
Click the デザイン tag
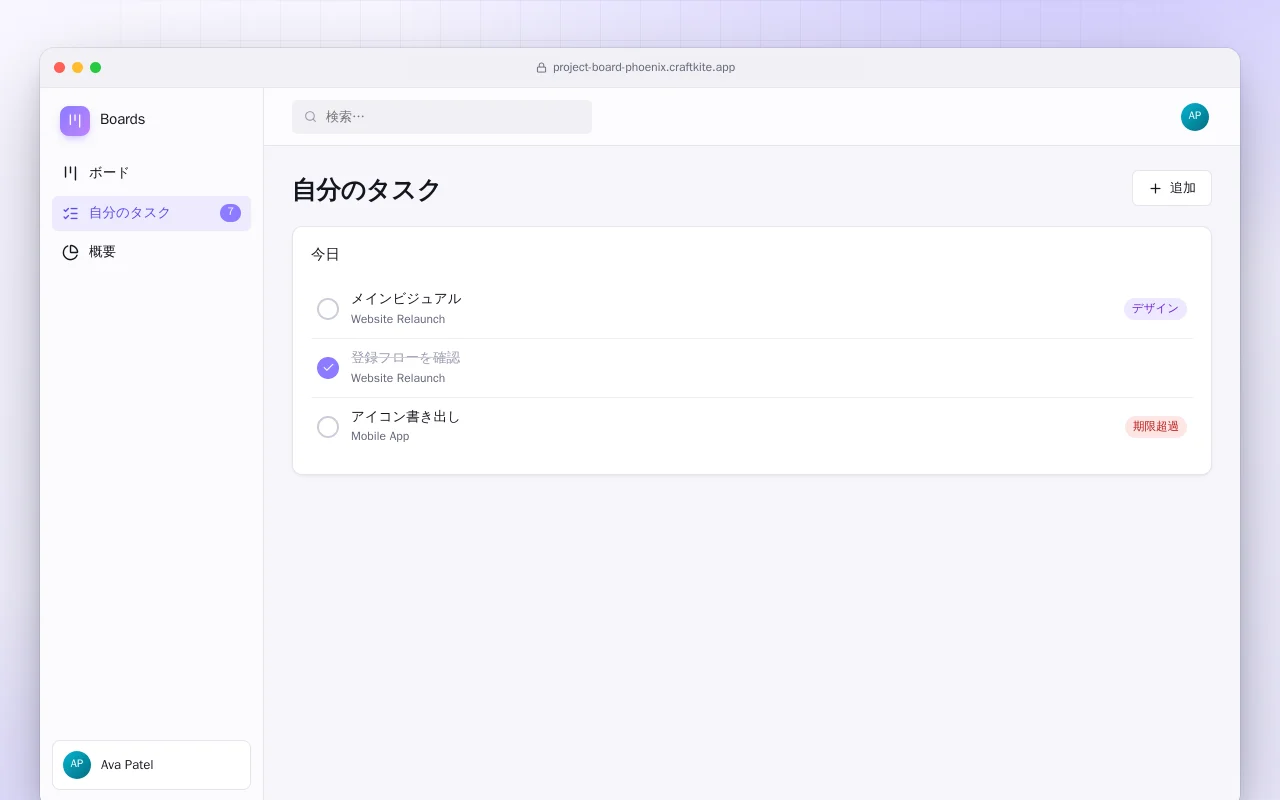(1155, 309)
